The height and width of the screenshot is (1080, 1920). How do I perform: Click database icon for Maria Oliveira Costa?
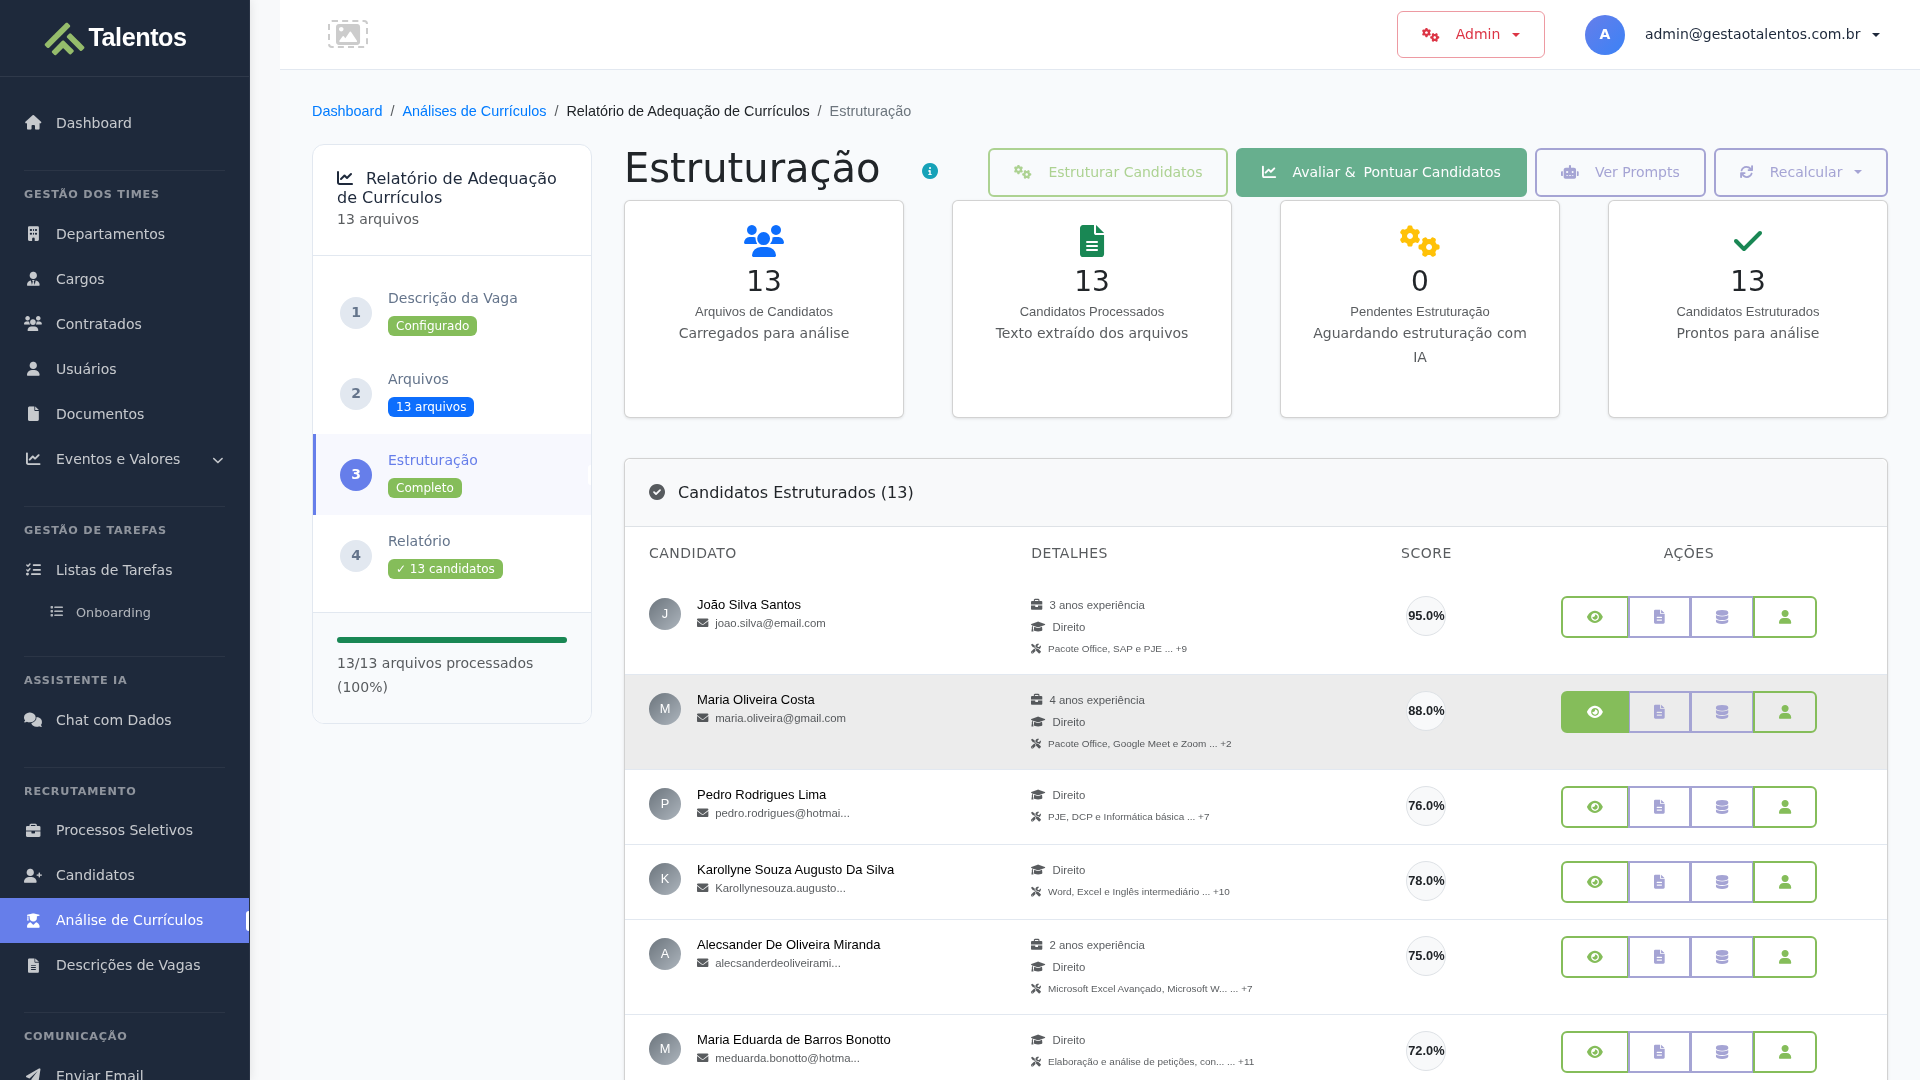pos(1721,712)
